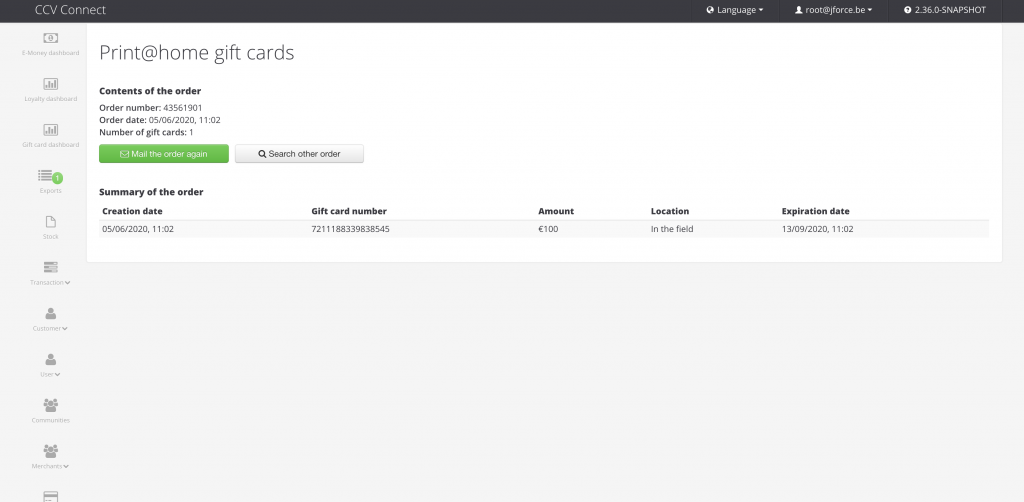Expand the Transaction sidebar submenu label
Image resolution: width=1024 pixels, height=502 pixels.
coord(50,283)
